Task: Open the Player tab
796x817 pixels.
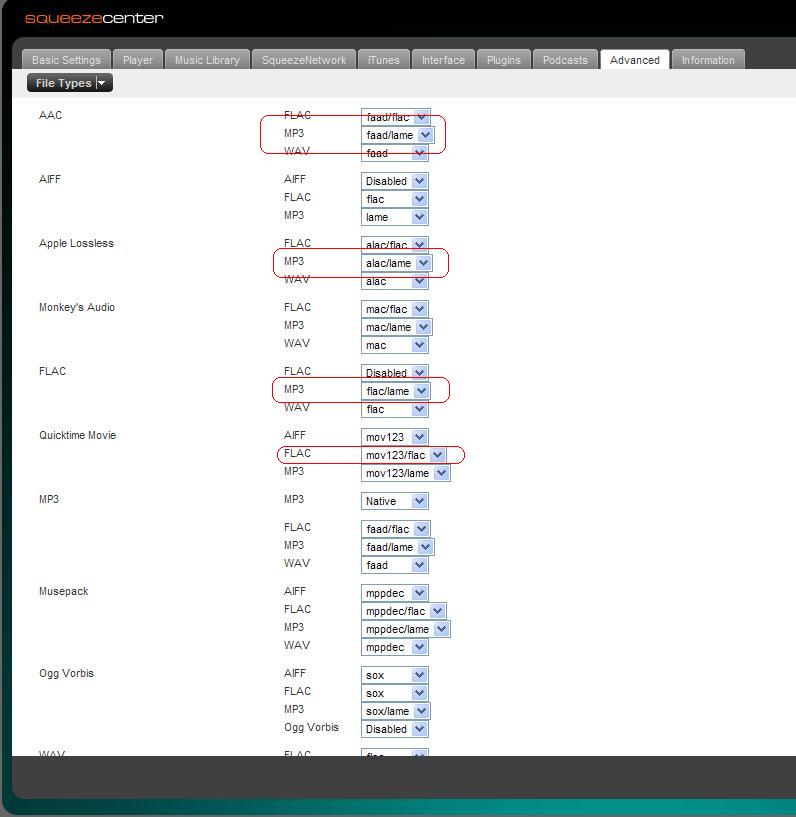Action: tap(138, 60)
